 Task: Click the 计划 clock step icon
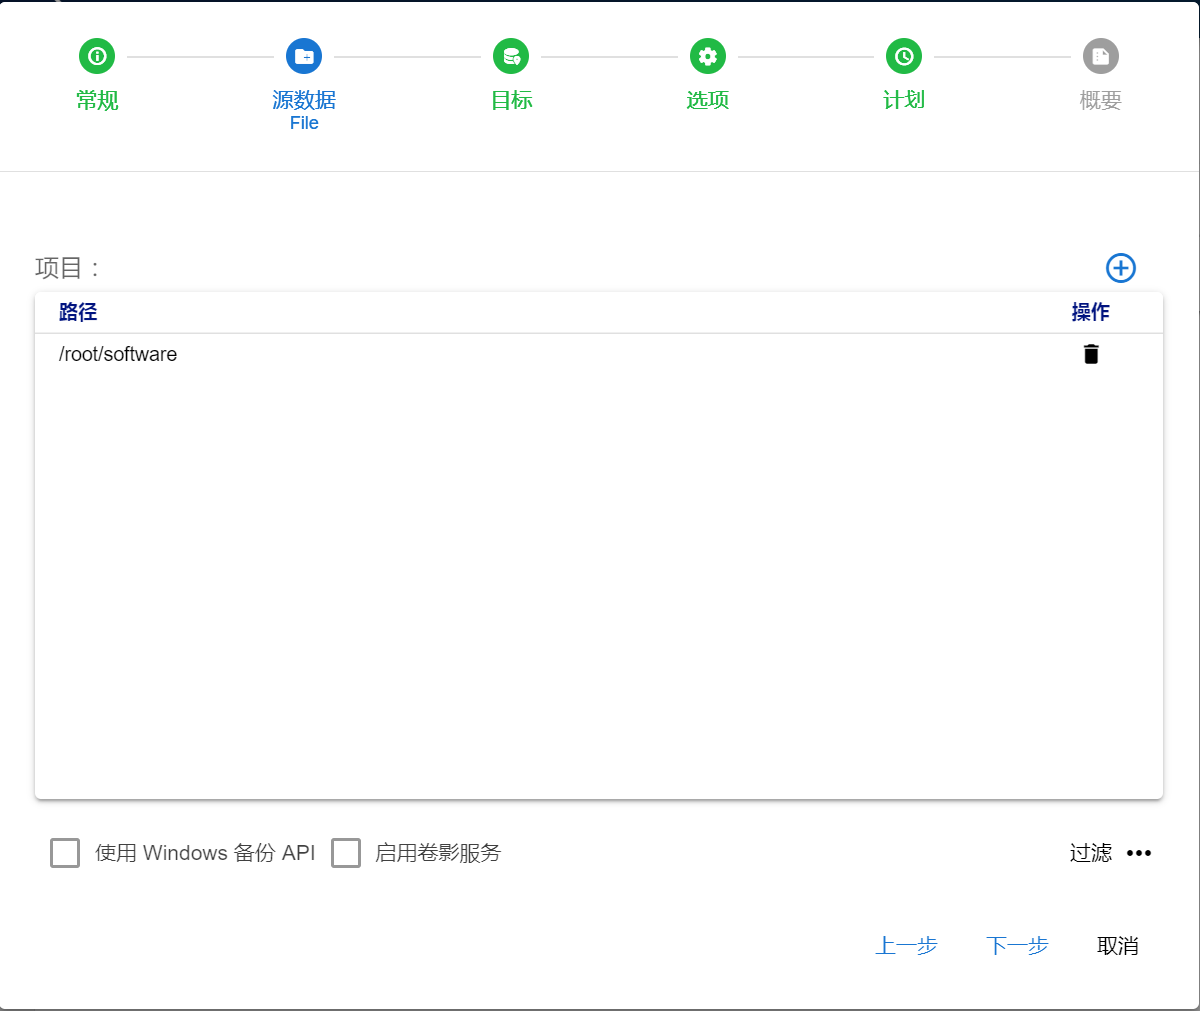(x=904, y=56)
